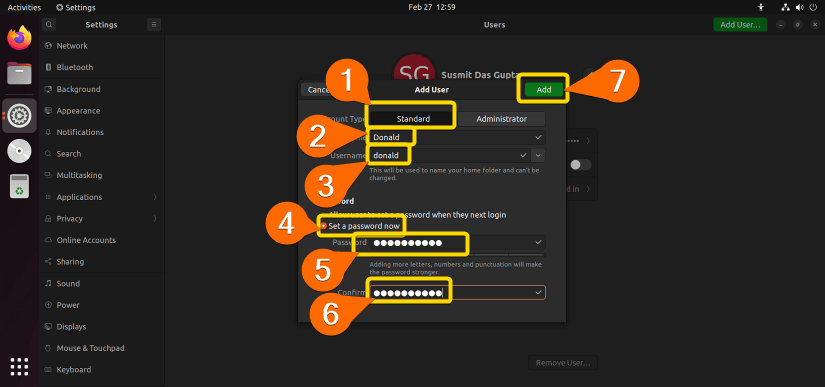This screenshot has width=825, height=387.
Task: Open Activities overview
Action: click(x=24, y=7)
